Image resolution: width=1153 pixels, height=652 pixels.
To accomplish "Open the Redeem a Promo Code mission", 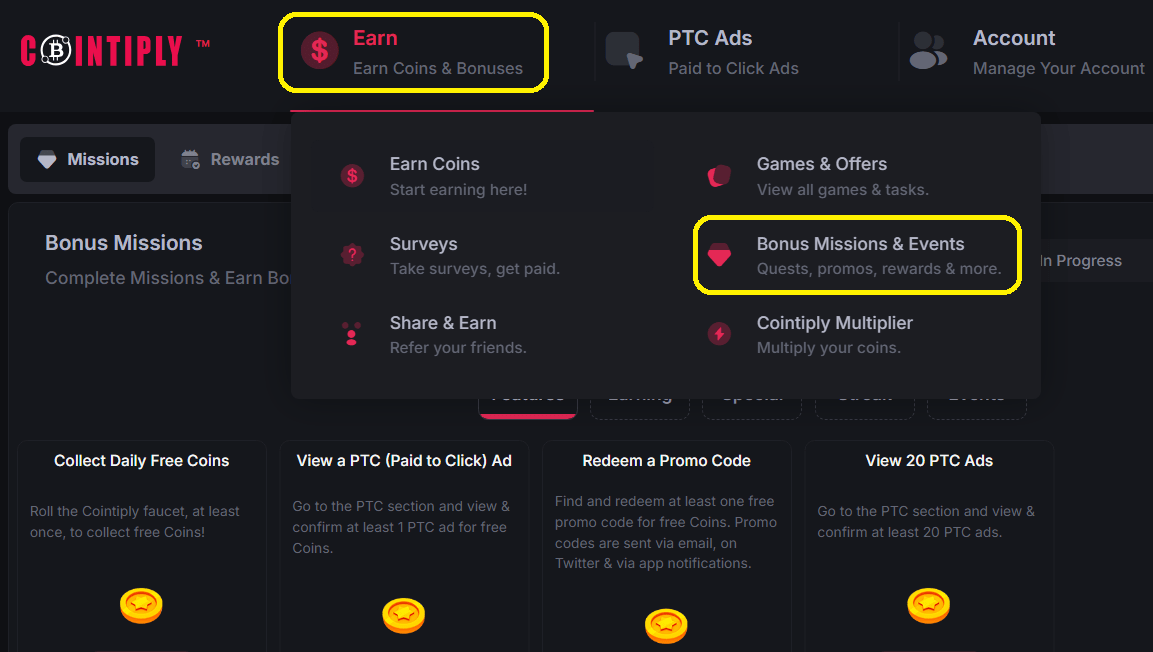I will [666, 461].
